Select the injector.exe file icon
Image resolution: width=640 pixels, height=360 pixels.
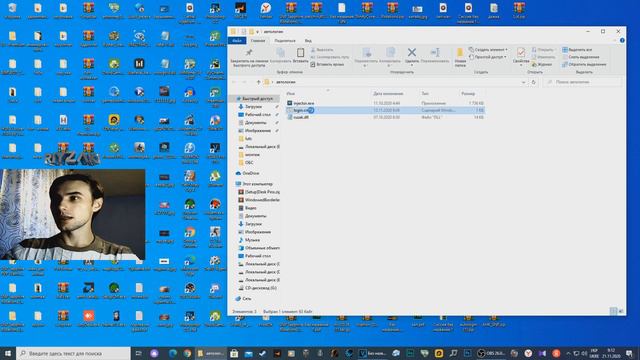pyautogui.click(x=289, y=103)
